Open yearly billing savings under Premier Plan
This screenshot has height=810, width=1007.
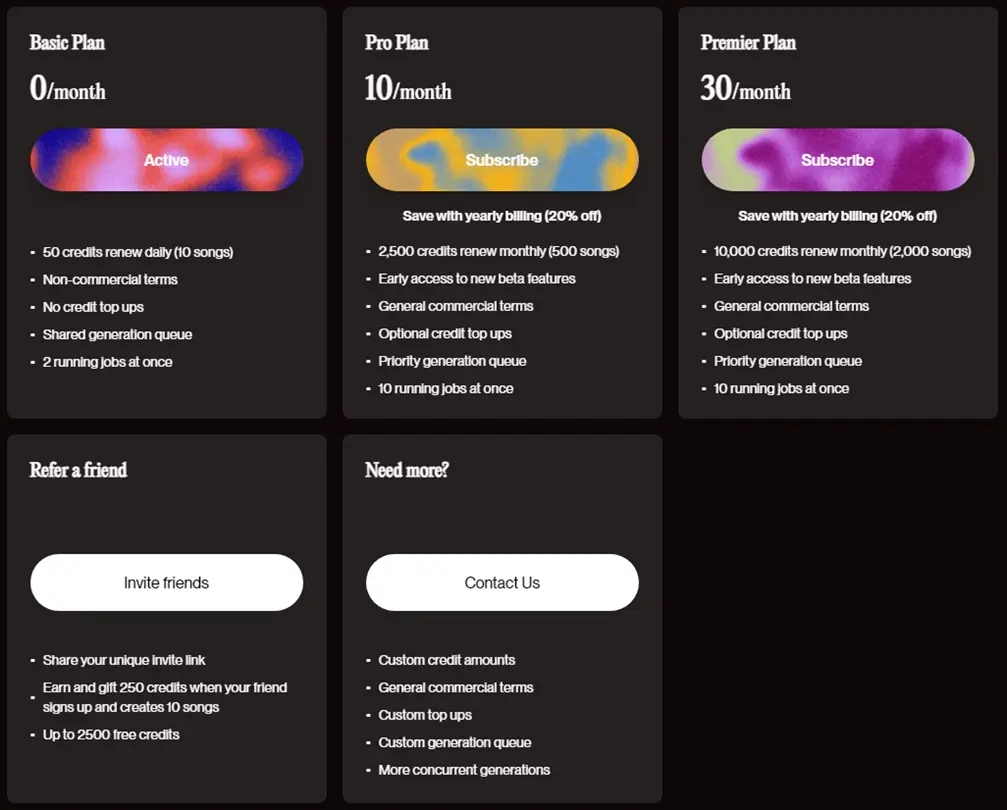click(836, 215)
